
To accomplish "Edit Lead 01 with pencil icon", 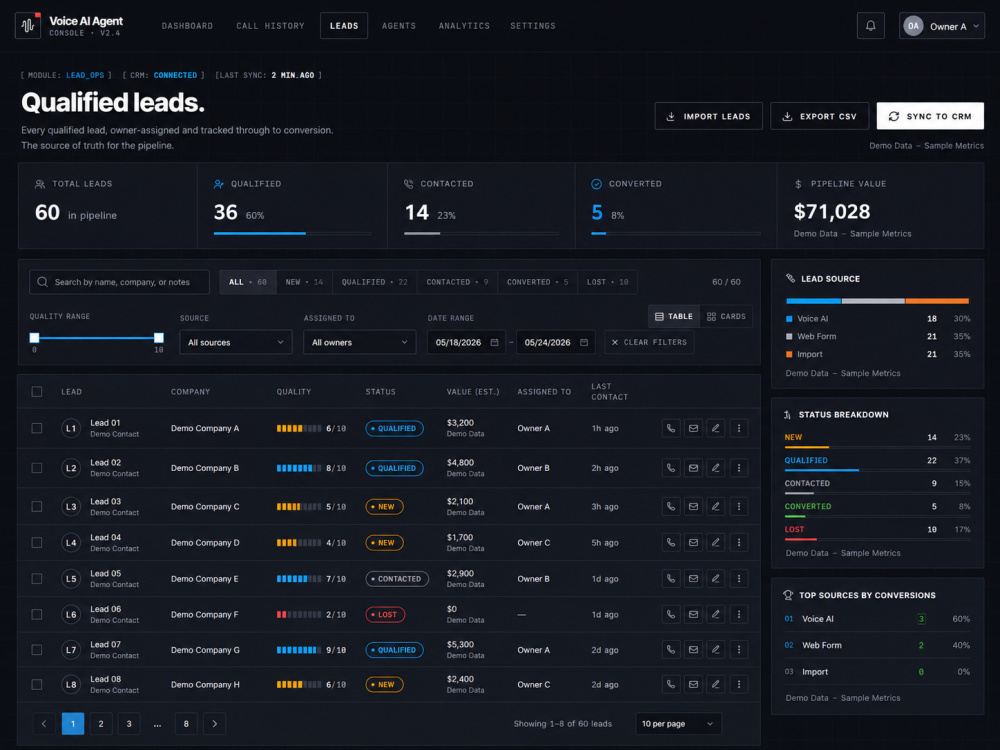I will (716, 429).
